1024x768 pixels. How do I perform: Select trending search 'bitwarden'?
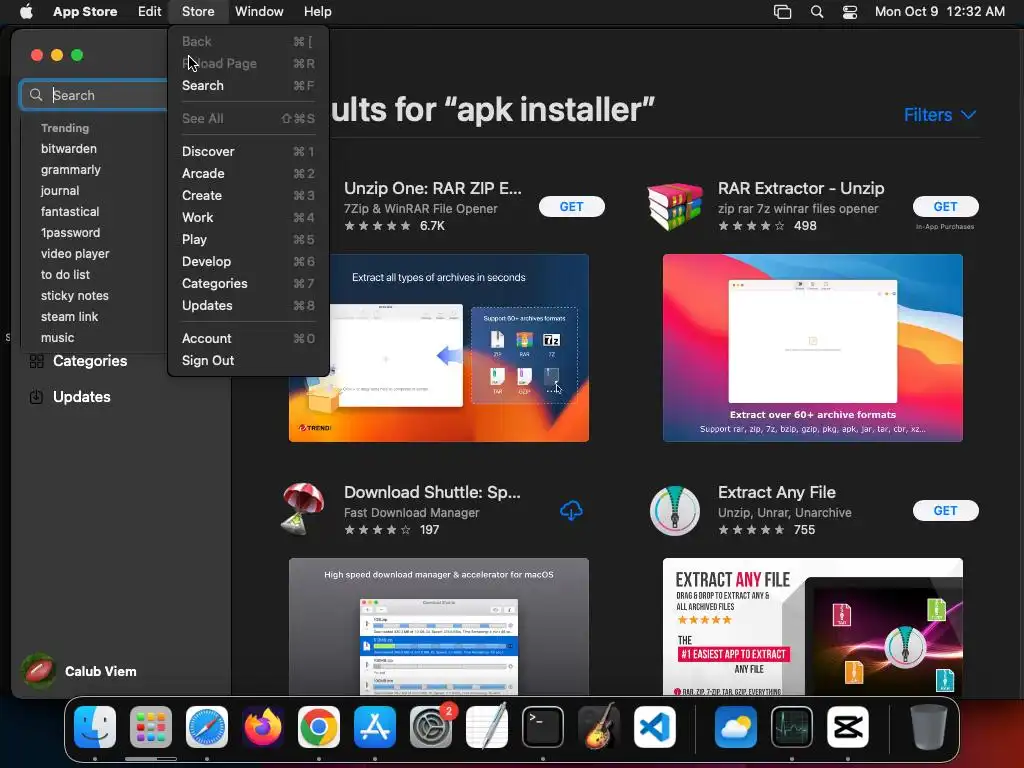(69, 149)
